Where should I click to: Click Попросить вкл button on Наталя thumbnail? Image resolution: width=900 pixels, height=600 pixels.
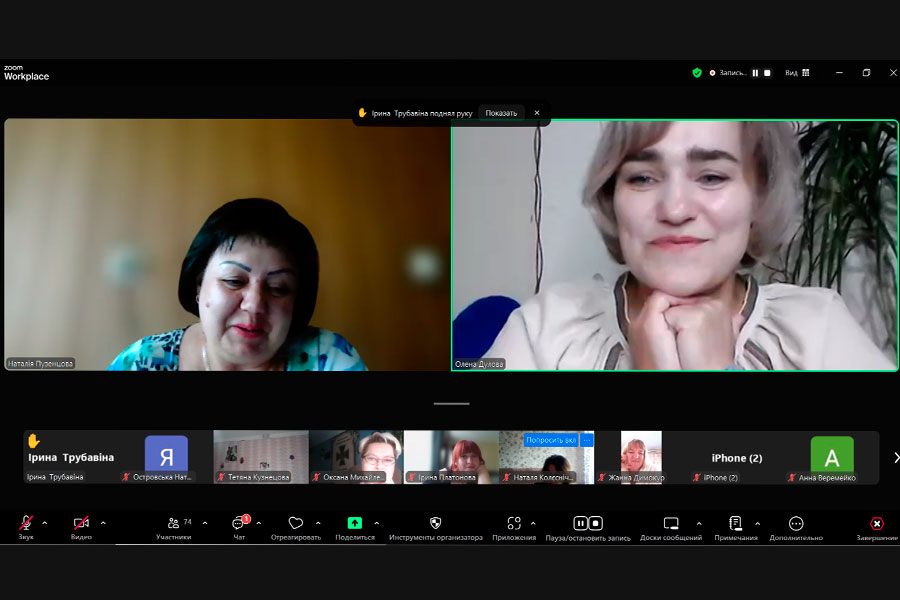pos(551,440)
